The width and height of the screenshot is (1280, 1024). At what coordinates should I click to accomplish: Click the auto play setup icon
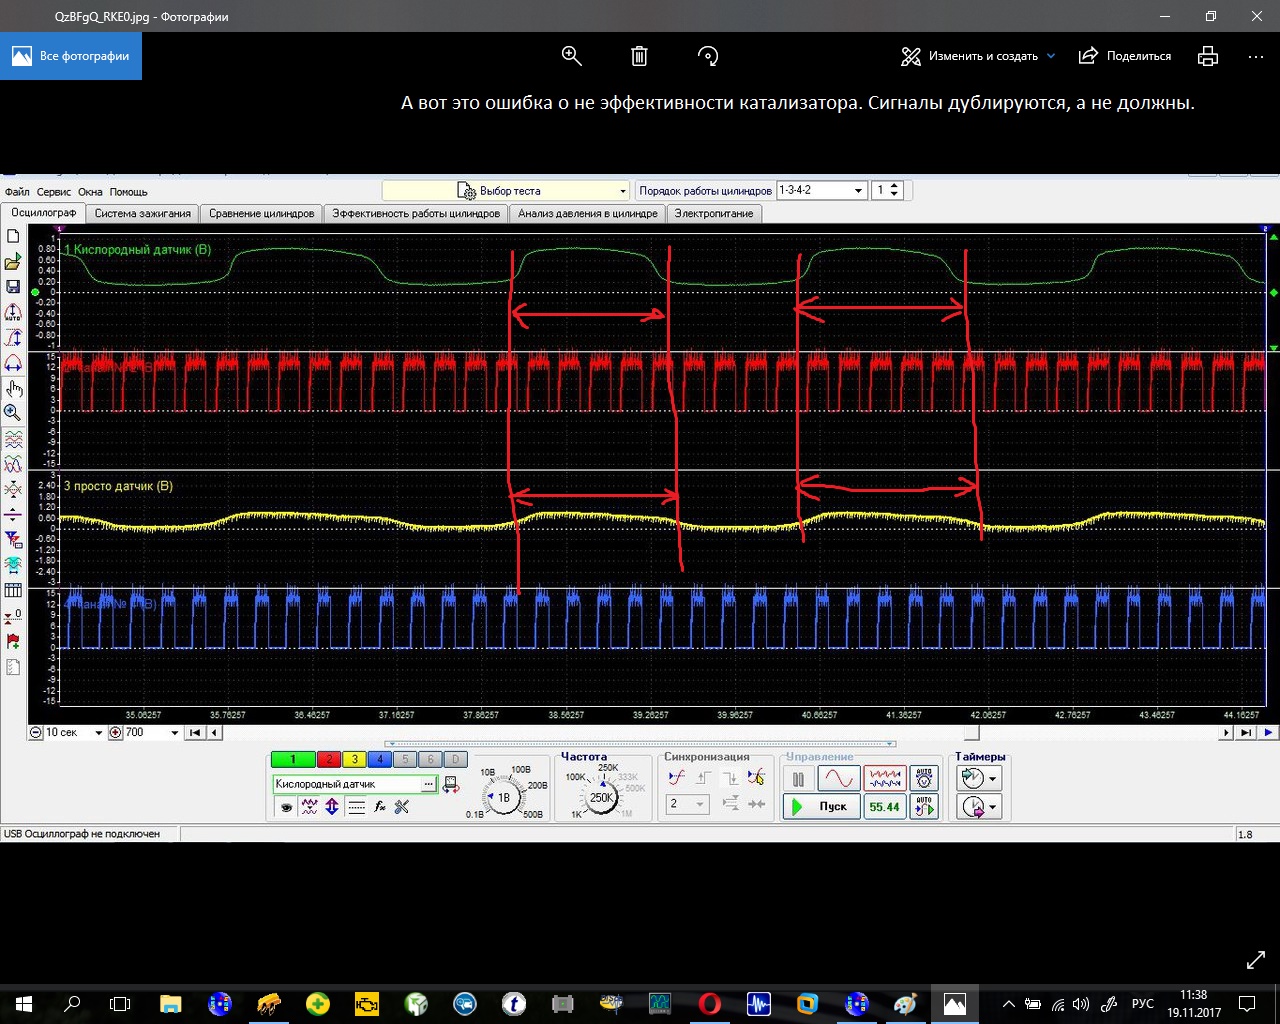pyautogui.click(x=924, y=806)
